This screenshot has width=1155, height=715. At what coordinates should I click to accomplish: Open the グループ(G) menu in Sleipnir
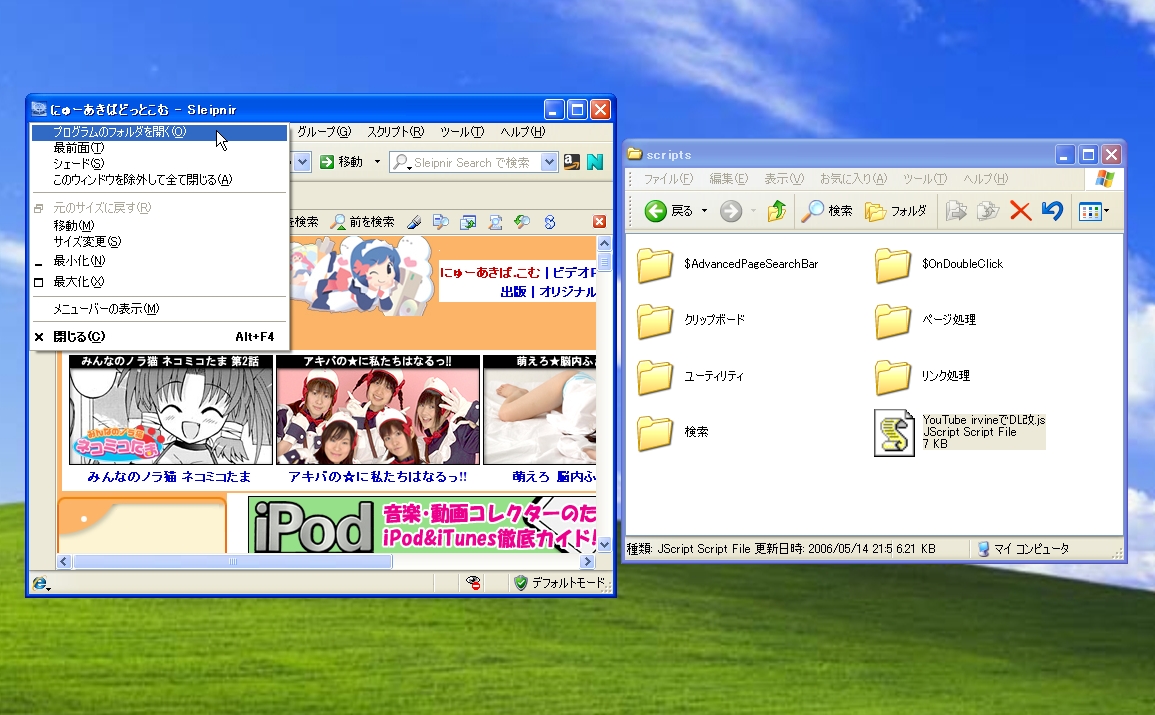(x=324, y=132)
